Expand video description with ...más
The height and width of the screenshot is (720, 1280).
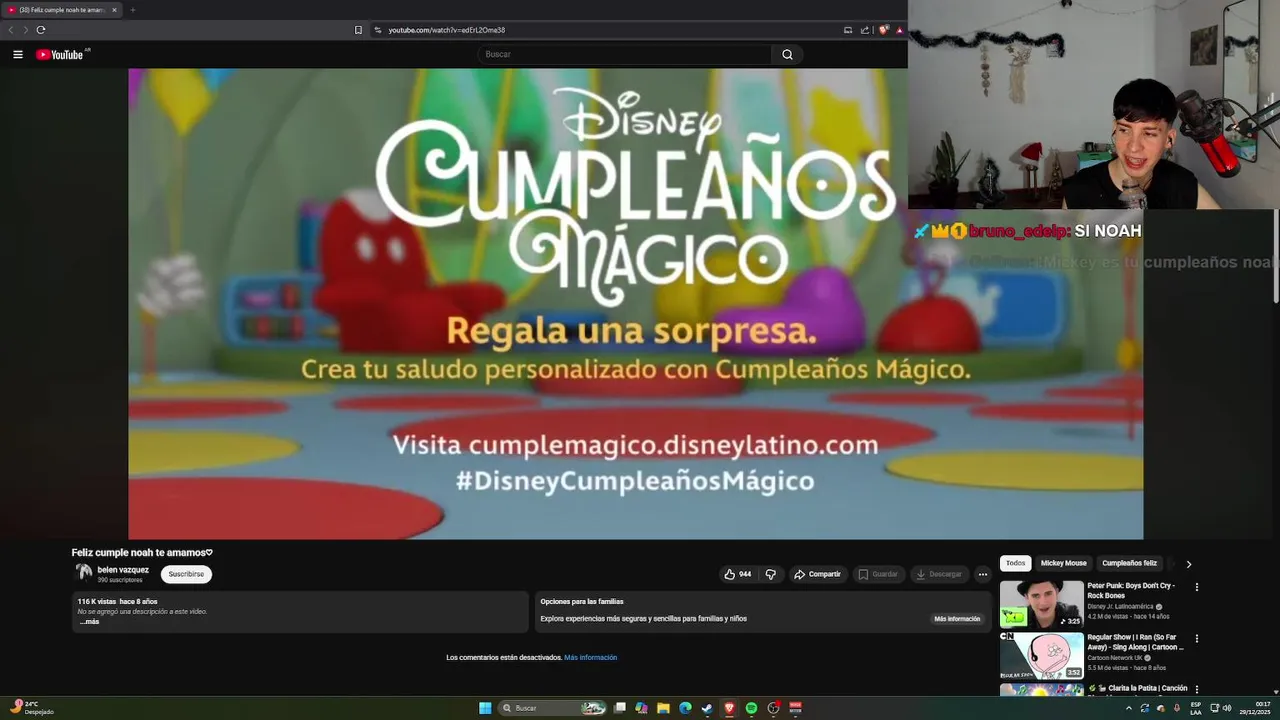pos(90,622)
